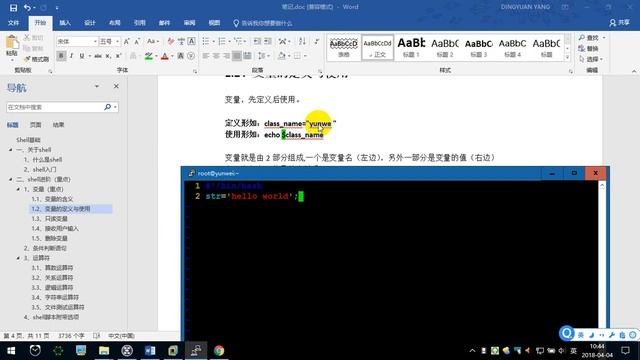This screenshot has height=360, width=640.
Task: Open the font color dropdown arrow
Action: click(172, 56)
